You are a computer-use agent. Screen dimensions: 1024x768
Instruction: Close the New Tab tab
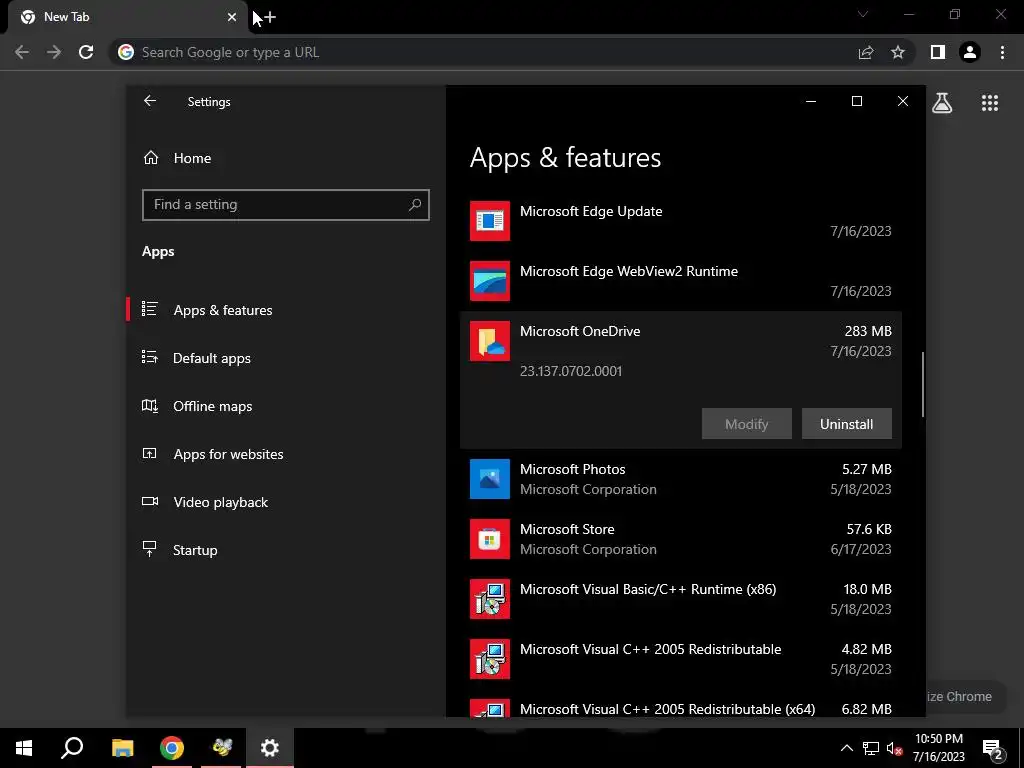point(232,17)
